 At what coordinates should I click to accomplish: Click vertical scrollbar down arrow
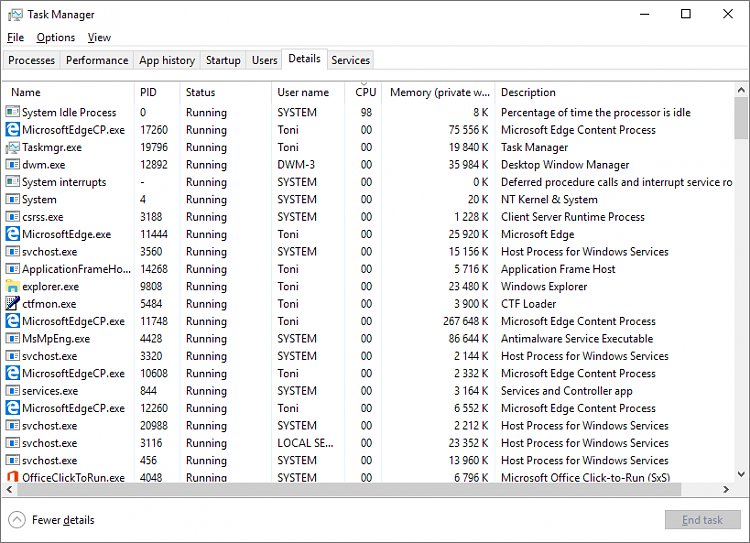pyautogui.click(x=741, y=475)
